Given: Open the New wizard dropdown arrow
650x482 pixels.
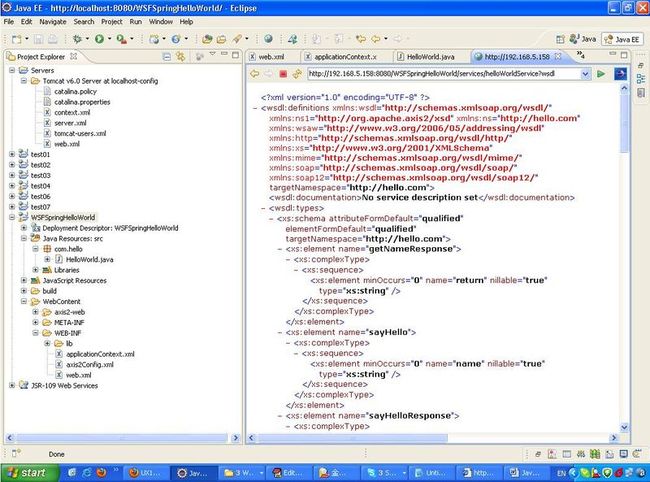Looking at the screenshot, I should click(27, 39).
